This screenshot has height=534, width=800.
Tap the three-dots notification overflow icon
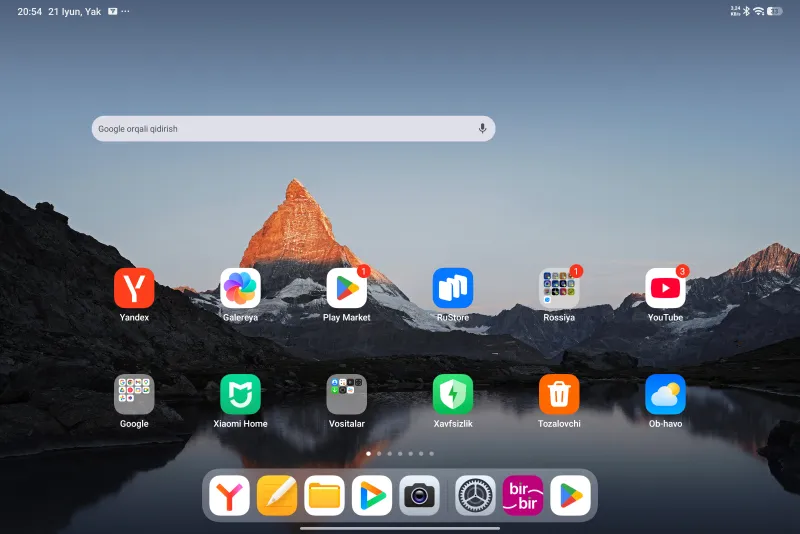(x=126, y=11)
